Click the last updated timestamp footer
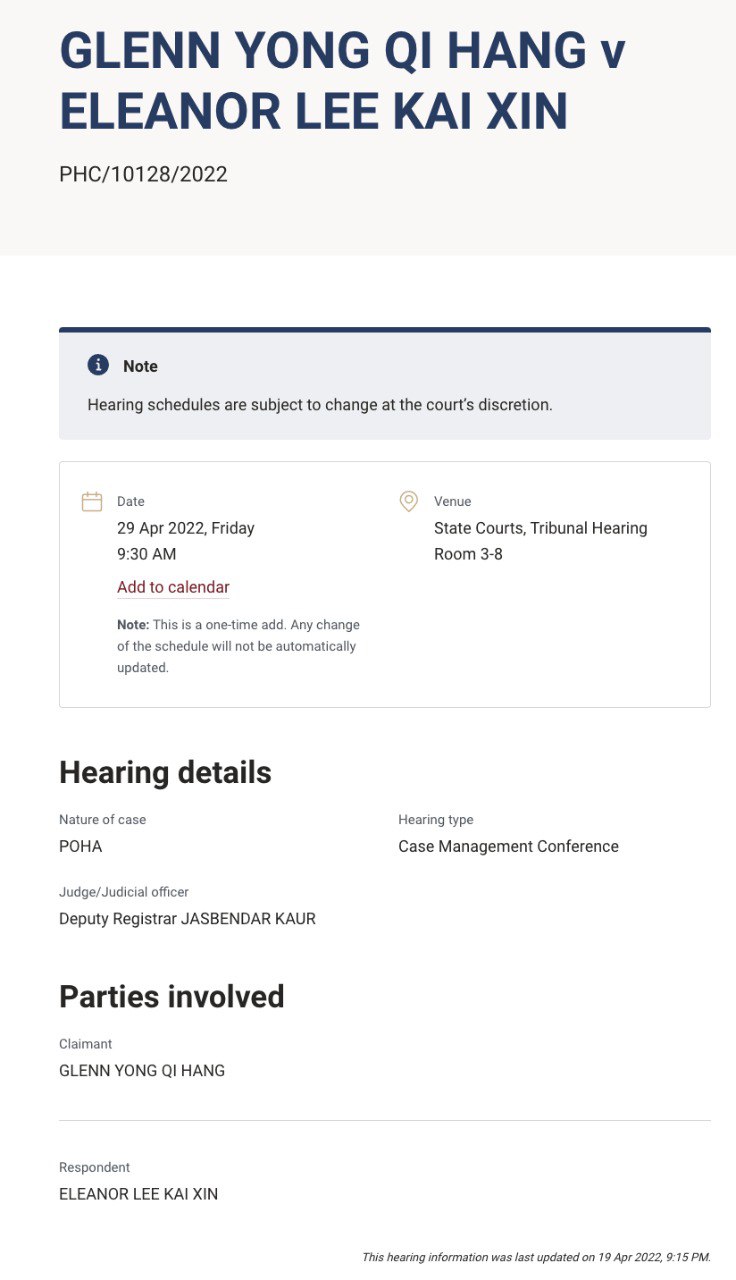Image resolution: width=736 pixels, height=1280 pixels. pos(536,1257)
